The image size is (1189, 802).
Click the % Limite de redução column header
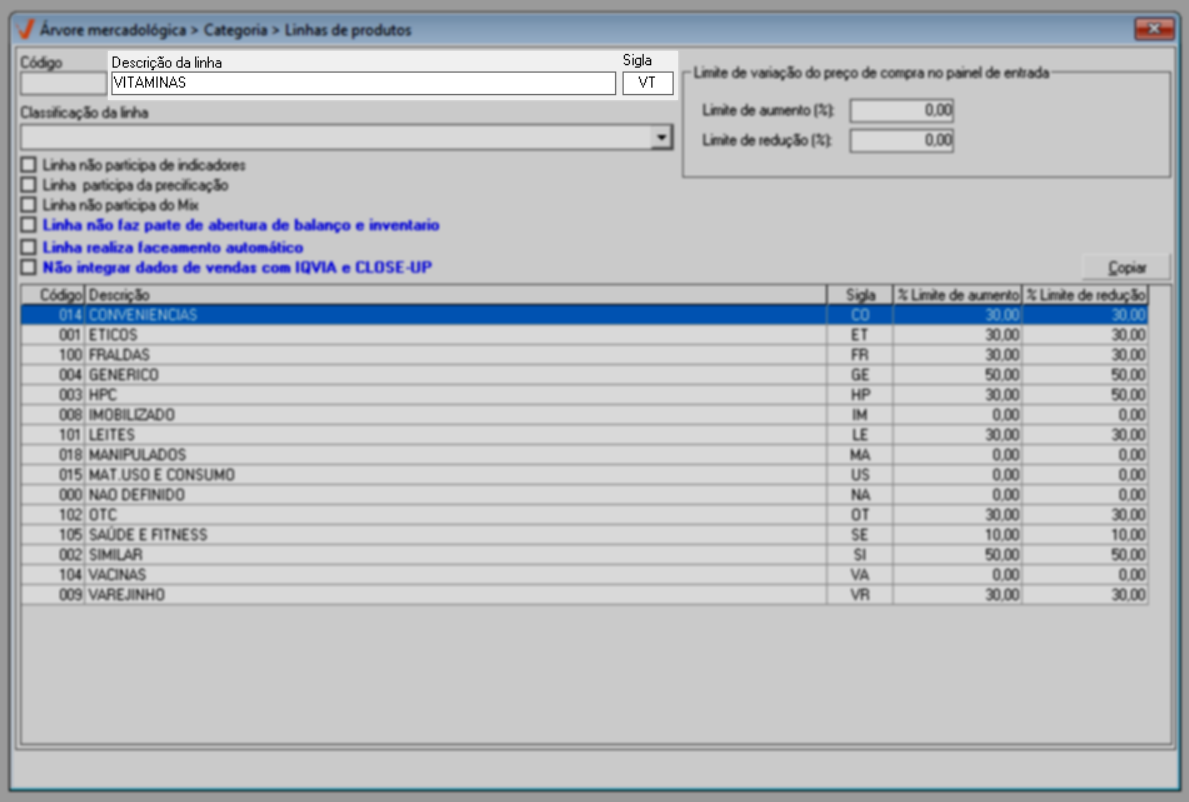[1084, 295]
